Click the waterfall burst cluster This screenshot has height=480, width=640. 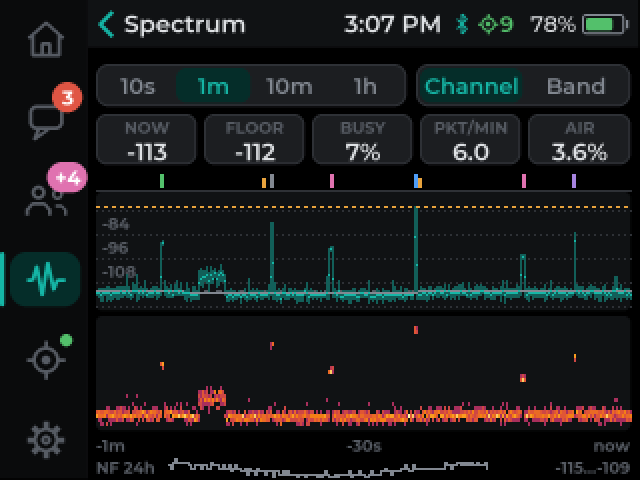coord(211,398)
